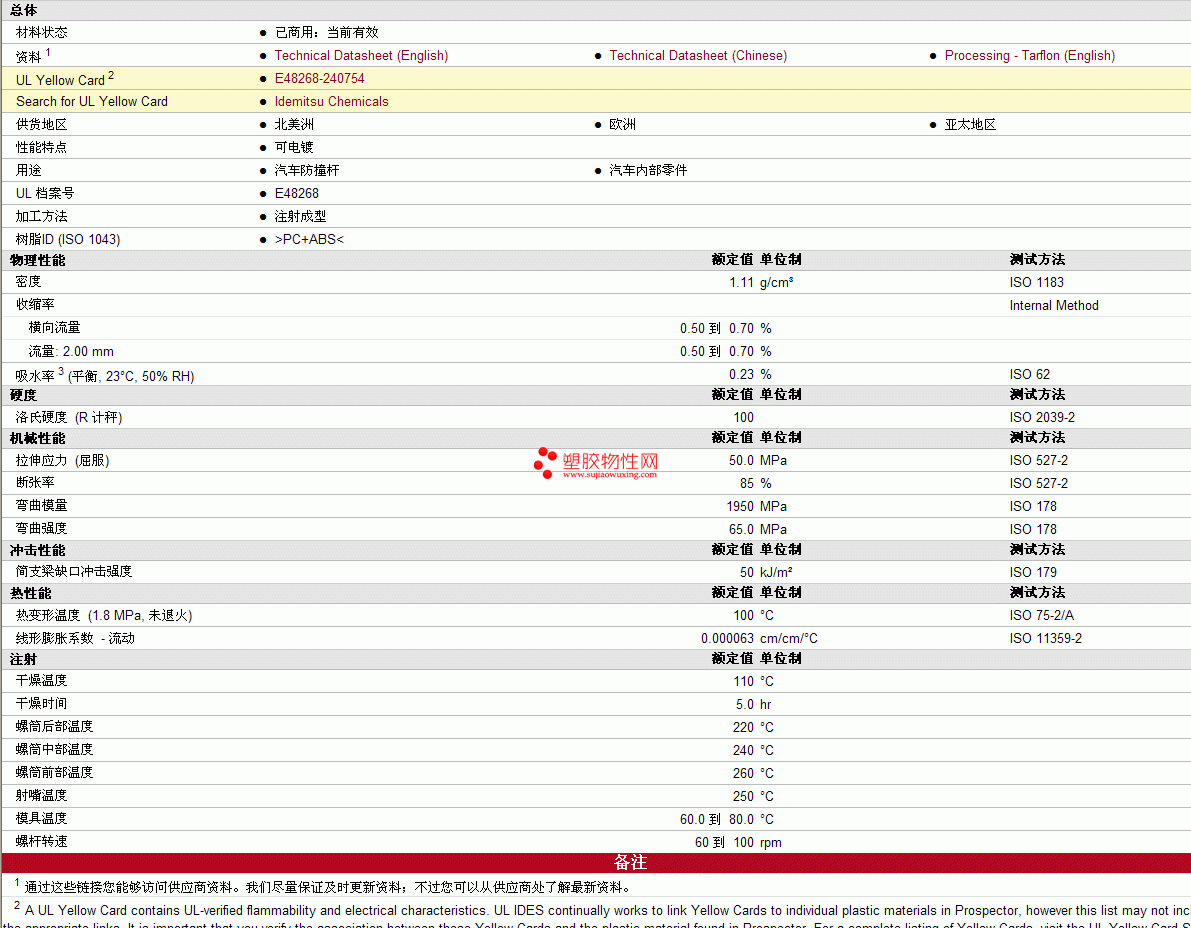Click the ISO 2039-2 test method
The image size is (1191, 928).
(x=1042, y=417)
